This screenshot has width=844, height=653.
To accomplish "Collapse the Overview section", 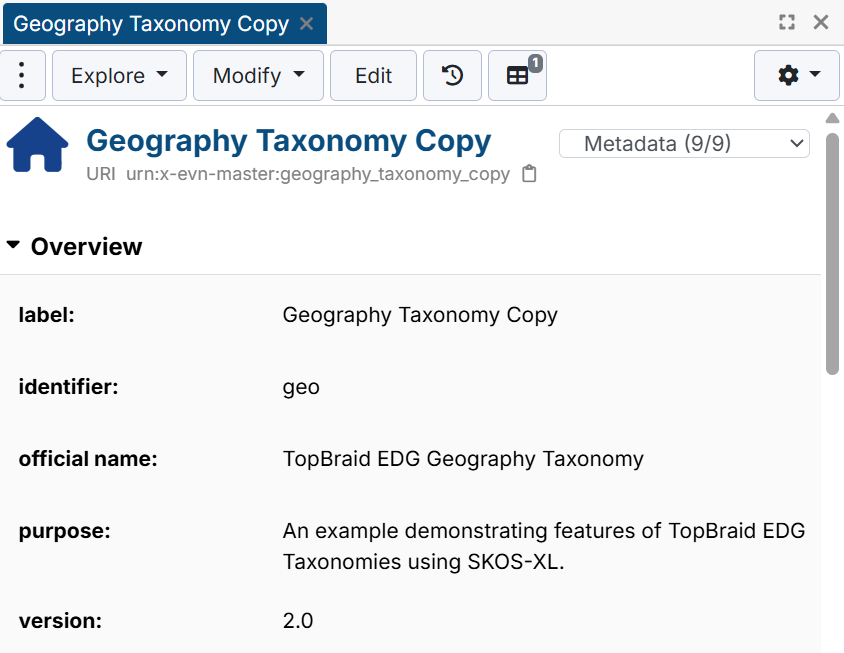I will click(13, 245).
